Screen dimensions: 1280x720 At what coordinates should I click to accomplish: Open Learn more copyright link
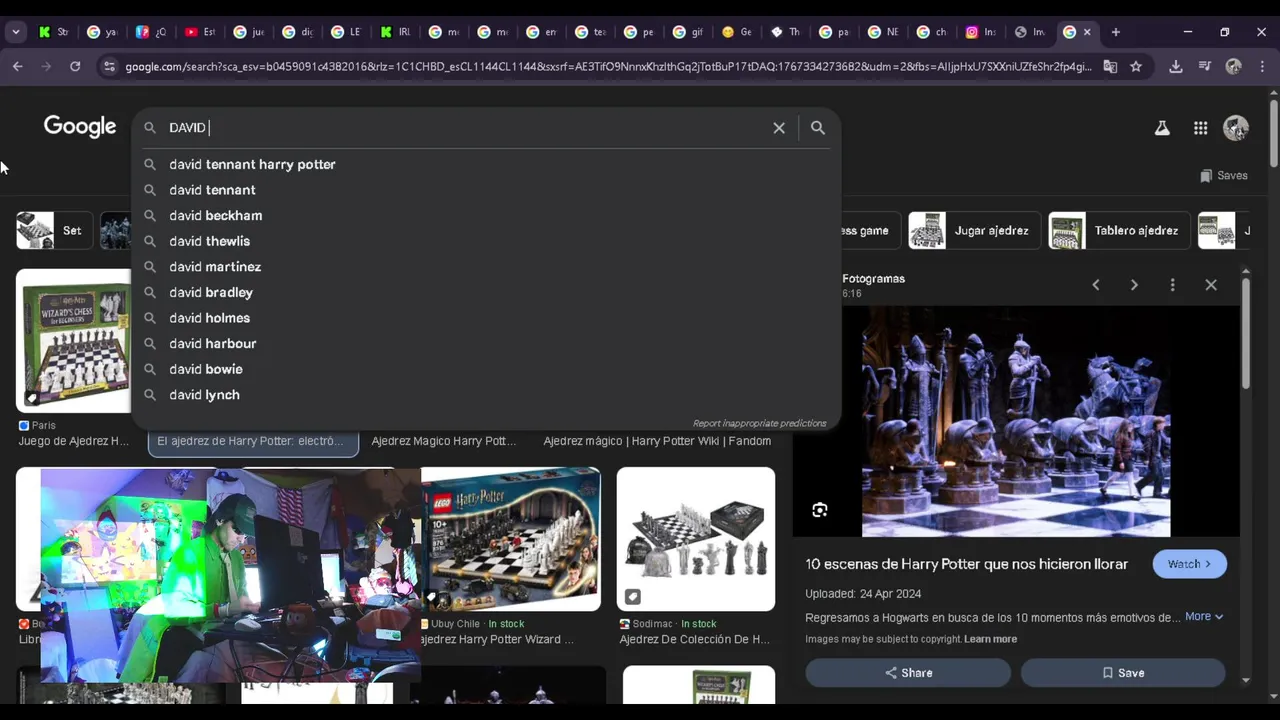(x=990, y=639)
